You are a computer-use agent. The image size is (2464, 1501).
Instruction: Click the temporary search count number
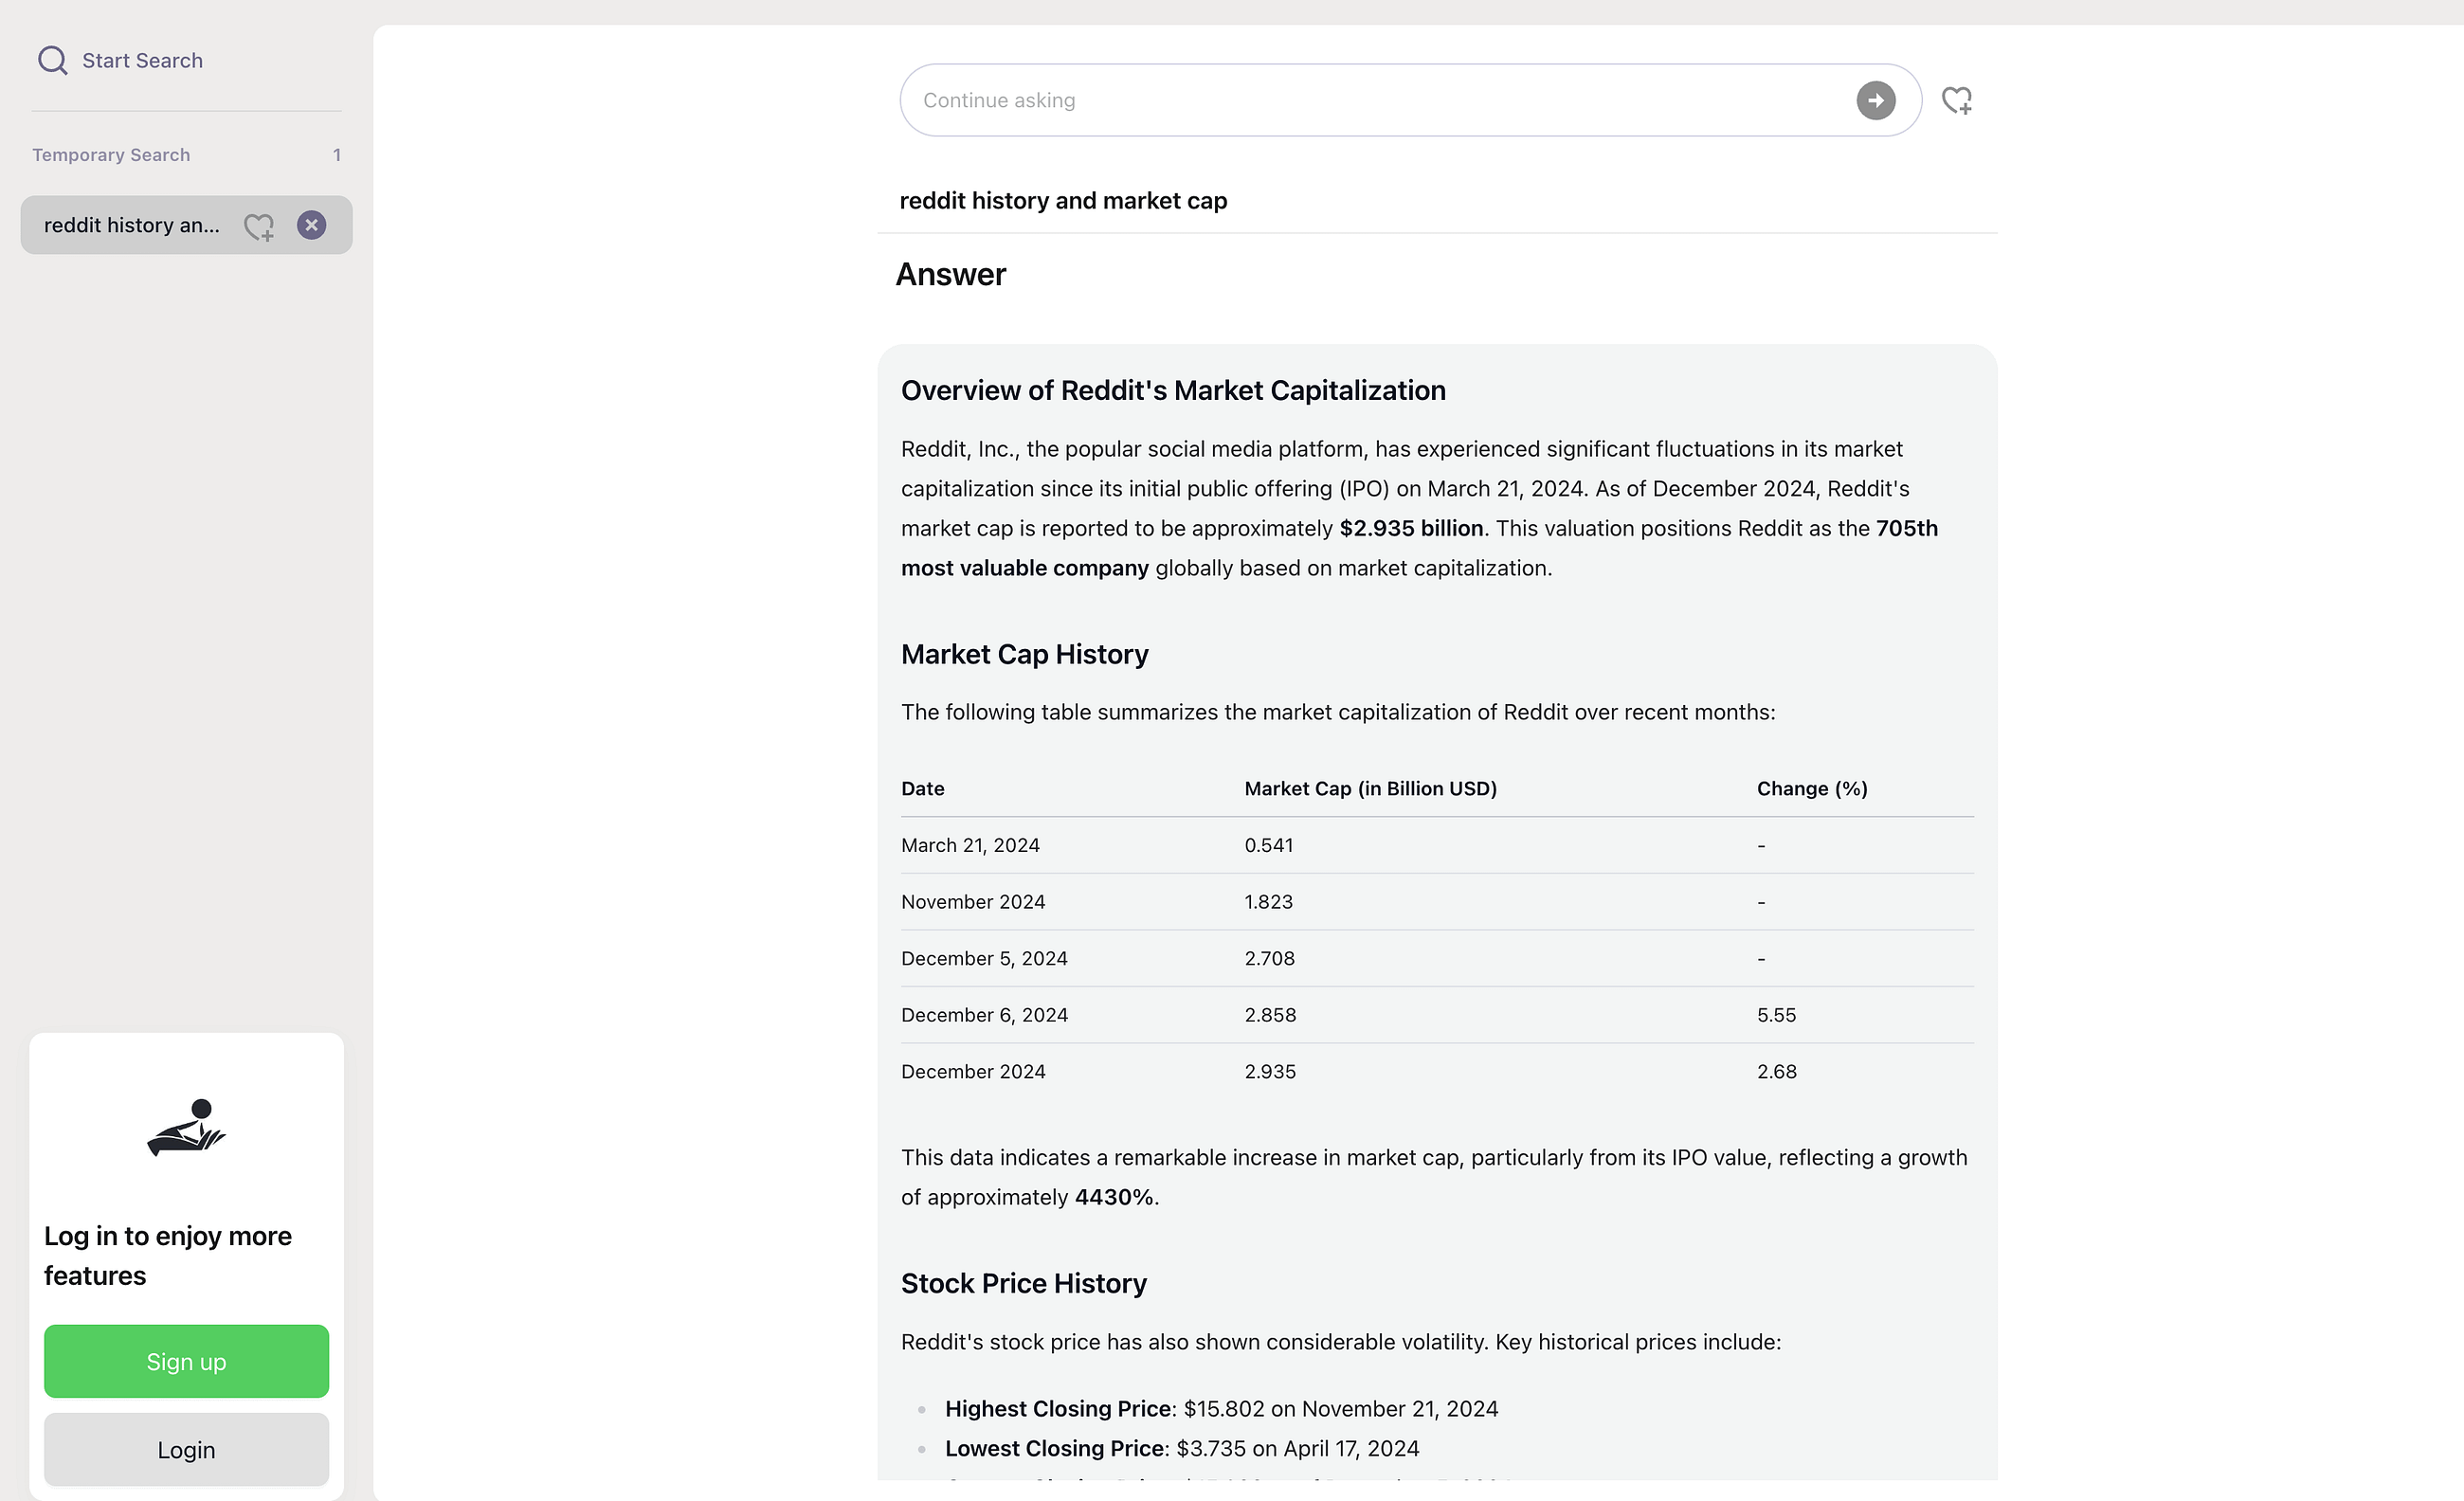[337, 155]
